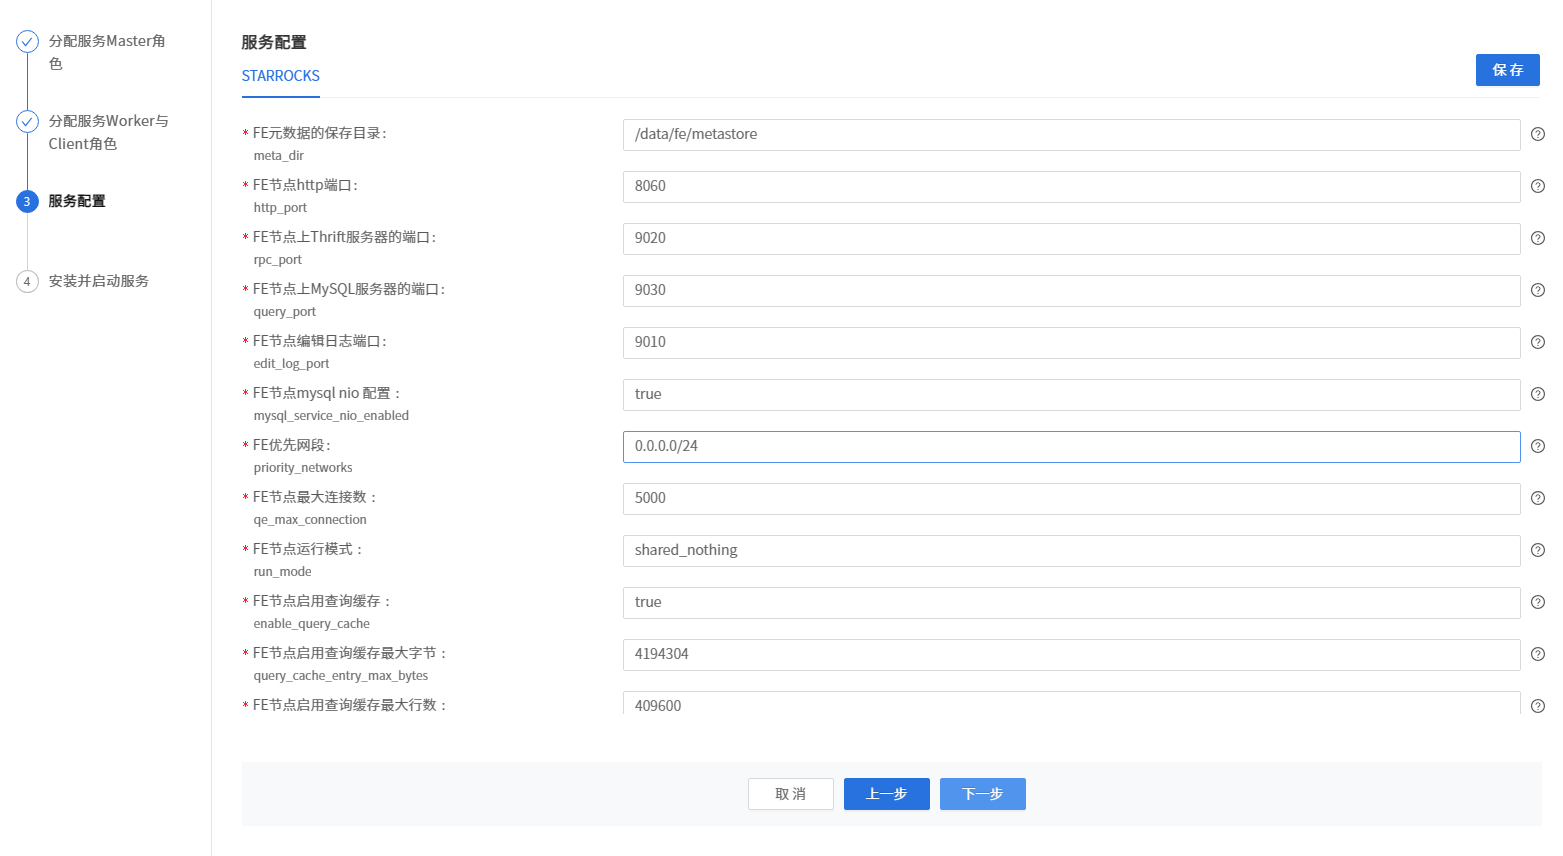Click step 3 circle for 服务配置
Screen dimensions: 1563x856
coord(27,202)
